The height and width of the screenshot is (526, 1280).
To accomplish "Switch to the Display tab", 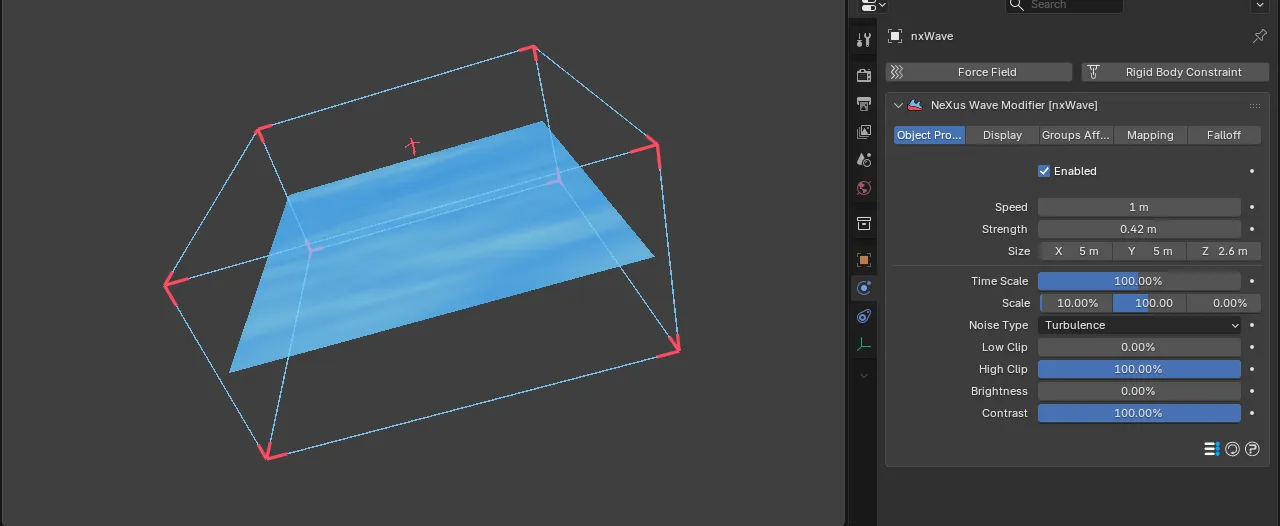I will [x=1002, y=135].
